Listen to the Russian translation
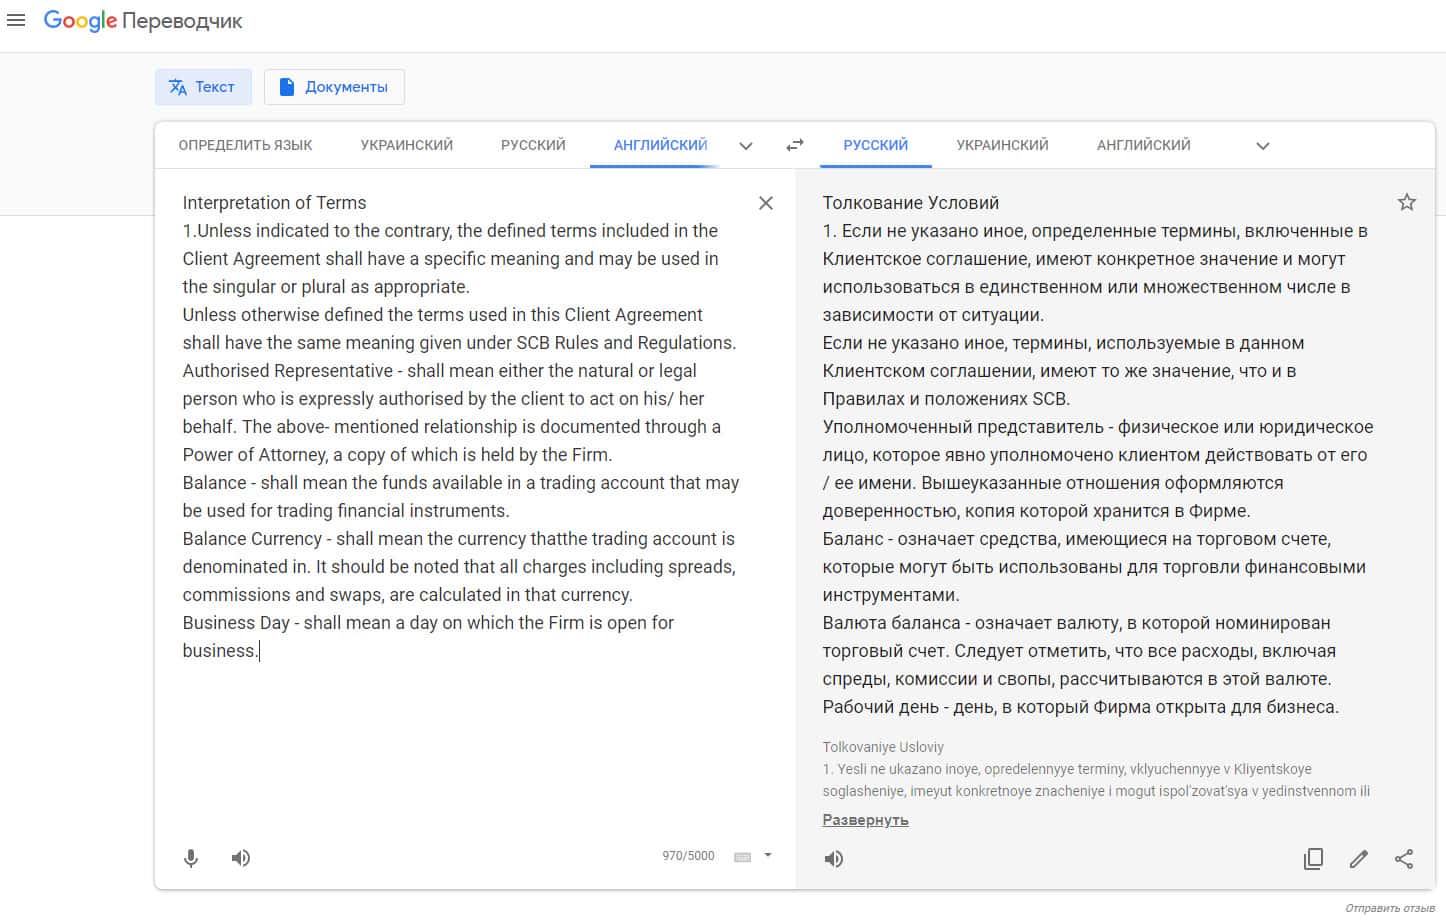This screenshot has height=922, width=1446. 834,859
